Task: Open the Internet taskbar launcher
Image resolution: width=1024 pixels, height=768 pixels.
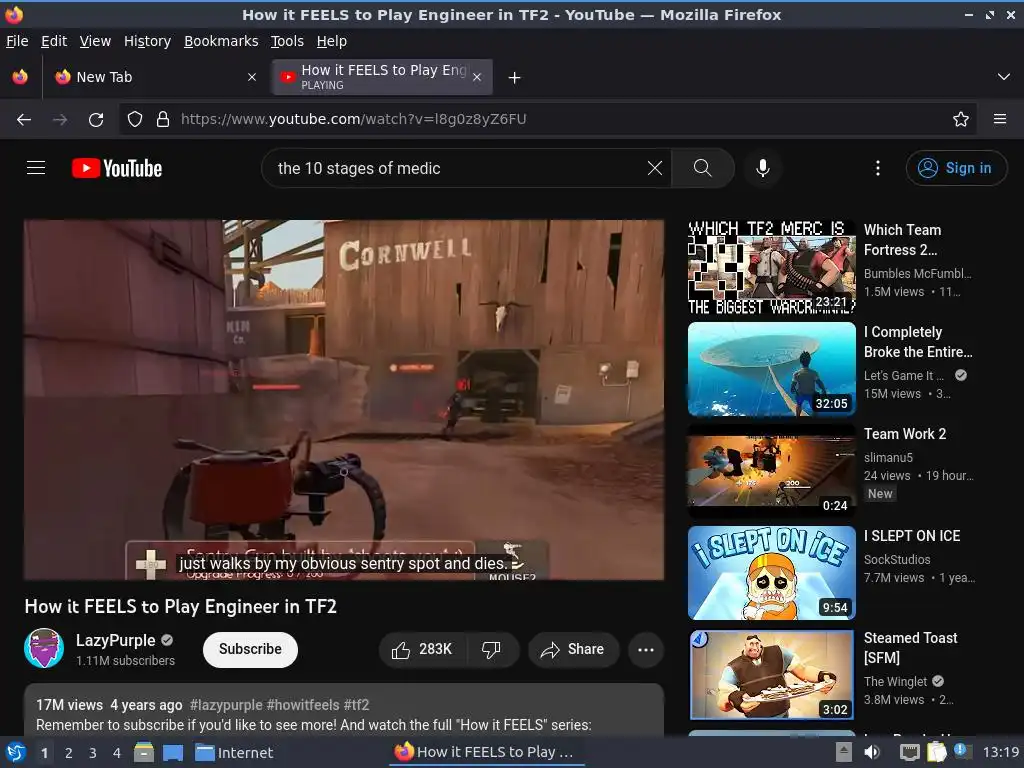Action: (x=234, y=752)
